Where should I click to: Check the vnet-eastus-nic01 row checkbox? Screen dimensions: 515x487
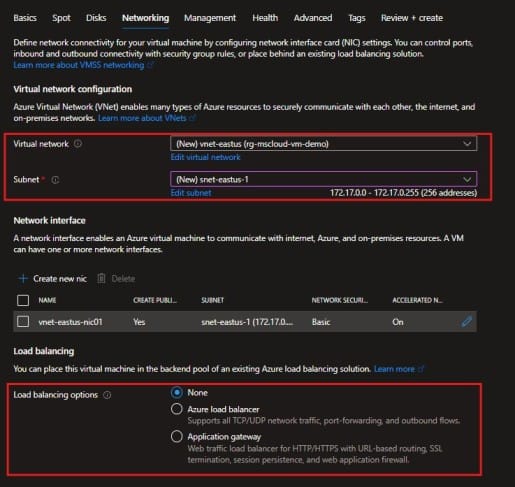pos(23,322)
